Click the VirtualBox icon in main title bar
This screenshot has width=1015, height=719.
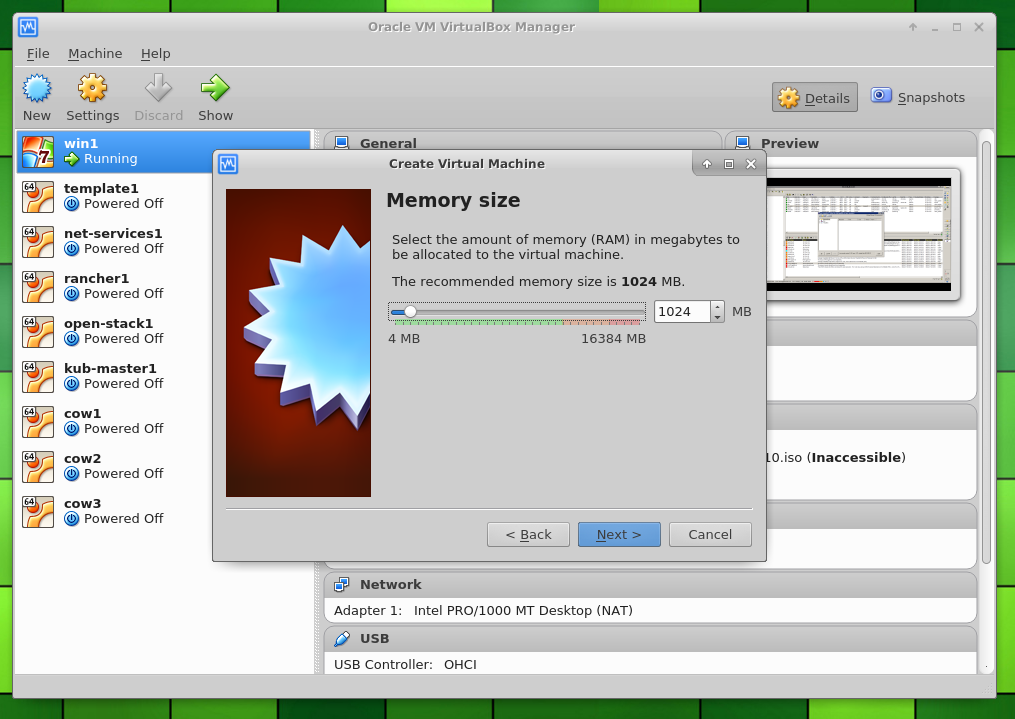tap(28, 27)
